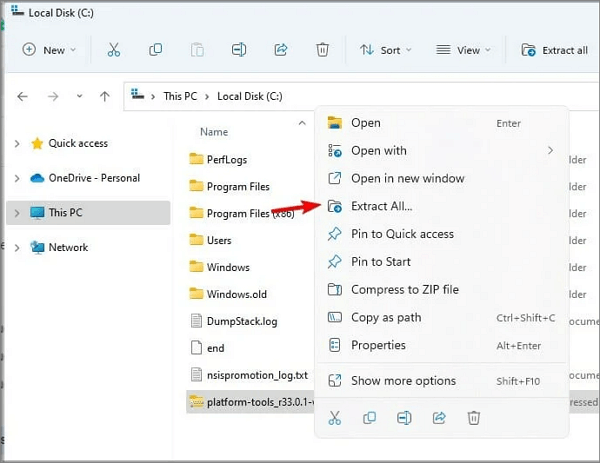
Task: Expand the Quick access tree node
Action: 17,143
